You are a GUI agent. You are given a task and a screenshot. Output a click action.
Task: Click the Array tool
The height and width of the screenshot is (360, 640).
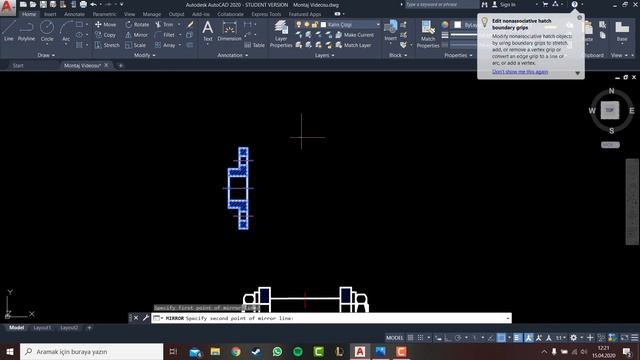tap(165, 45)
